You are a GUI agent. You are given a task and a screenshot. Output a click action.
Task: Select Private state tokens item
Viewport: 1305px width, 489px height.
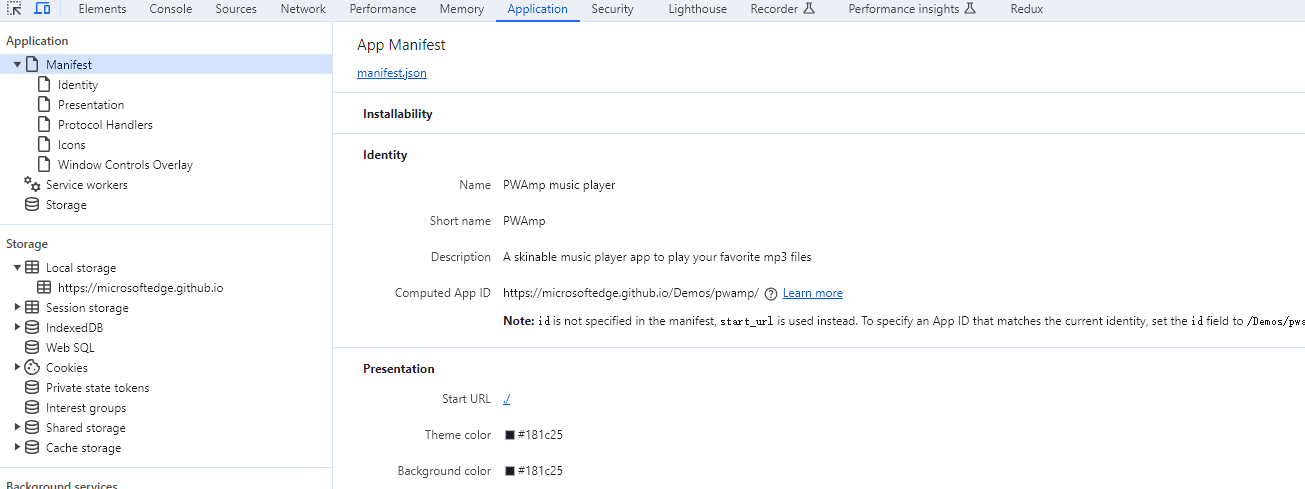tap(97, 388)
